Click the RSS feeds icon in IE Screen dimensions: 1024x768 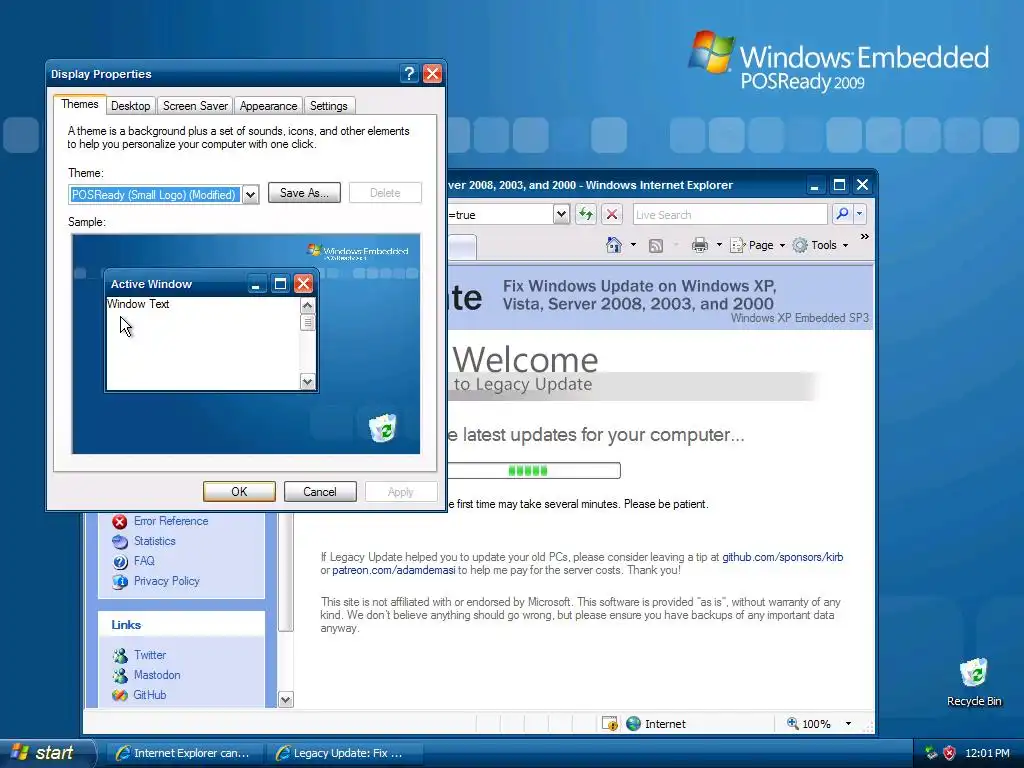coord(656,246)
